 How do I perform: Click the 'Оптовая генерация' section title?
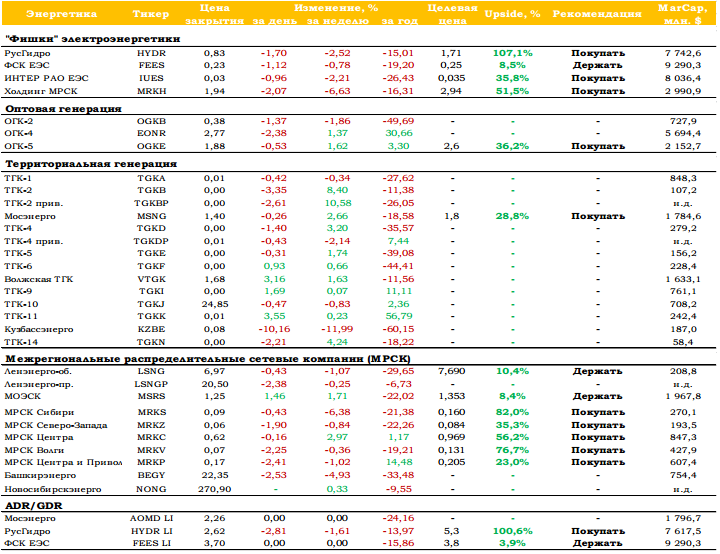tap(63, 109)
